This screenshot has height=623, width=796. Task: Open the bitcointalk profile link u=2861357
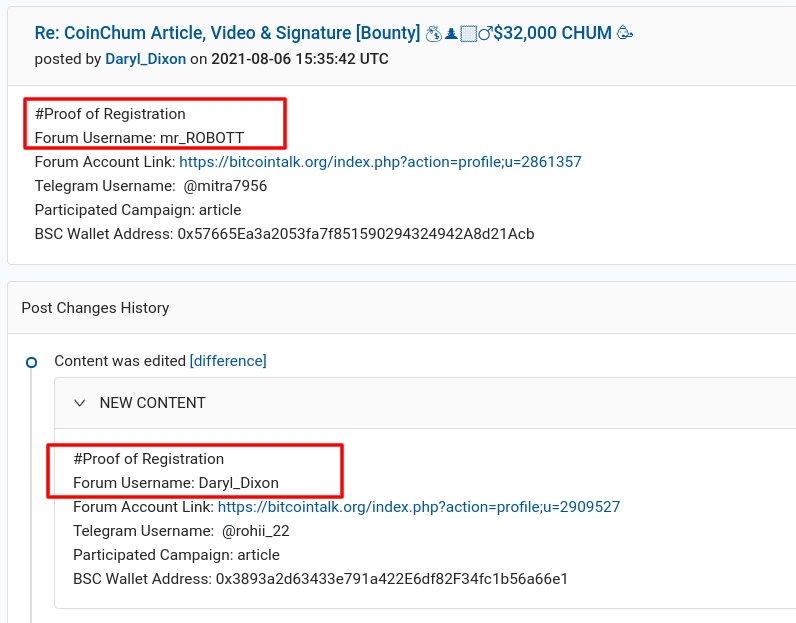(380, 162)
